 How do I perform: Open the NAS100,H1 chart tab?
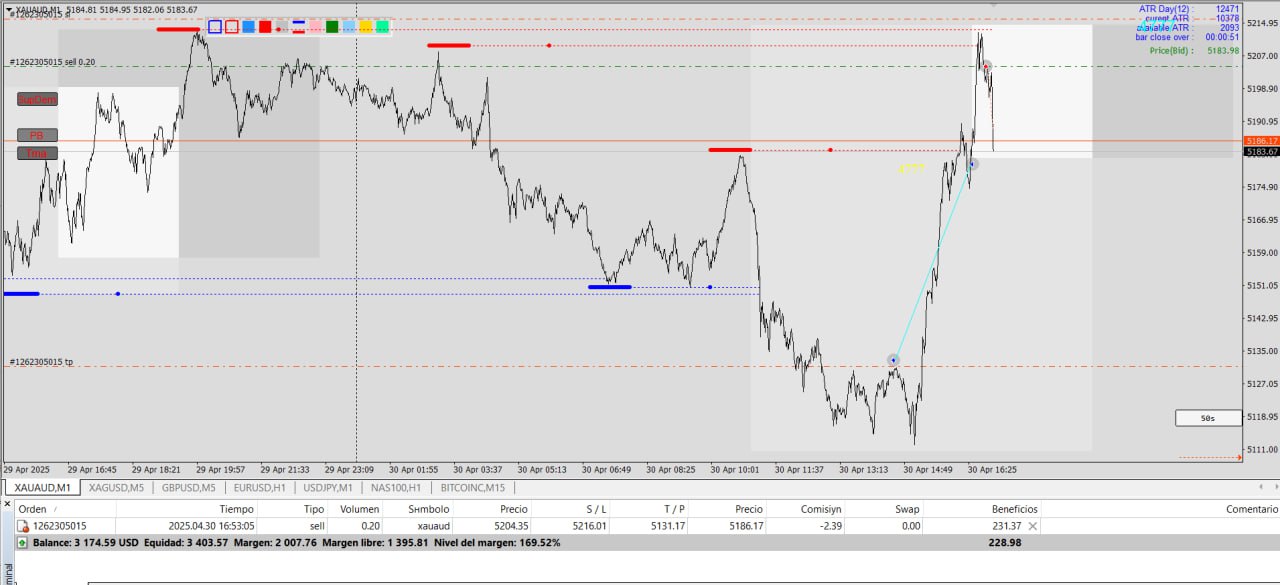(395, 488)
